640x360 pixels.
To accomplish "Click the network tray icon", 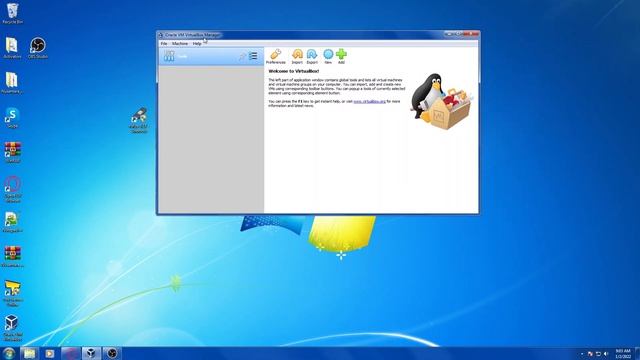I will tap(598, 354).
